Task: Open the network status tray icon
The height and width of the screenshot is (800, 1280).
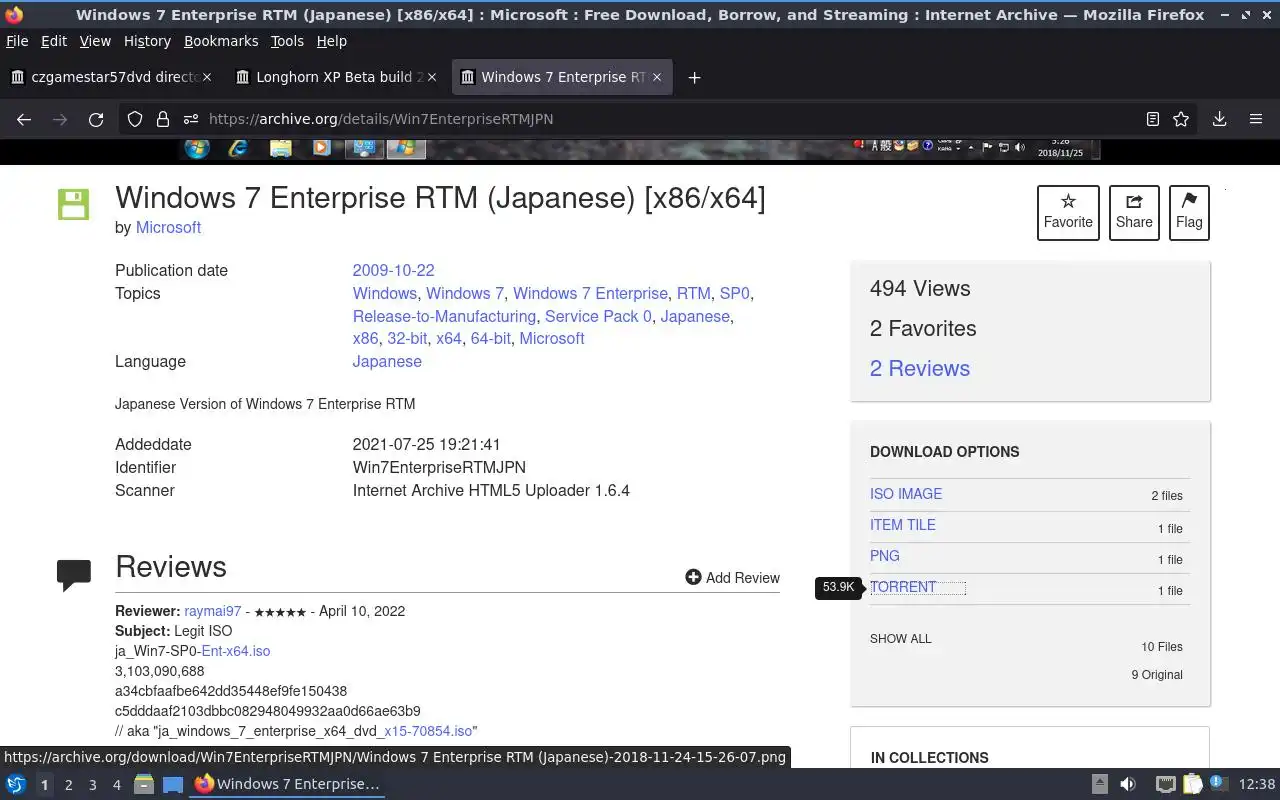Action: [1165, 785]
